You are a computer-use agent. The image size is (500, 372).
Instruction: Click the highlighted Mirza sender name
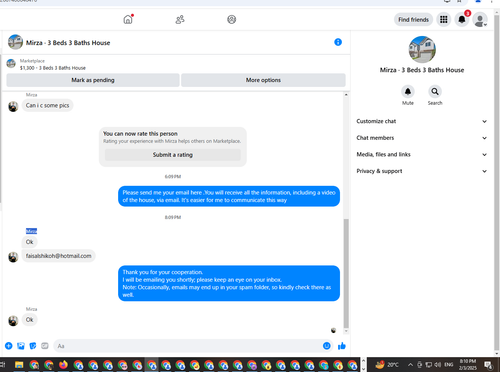click(31, 231)
